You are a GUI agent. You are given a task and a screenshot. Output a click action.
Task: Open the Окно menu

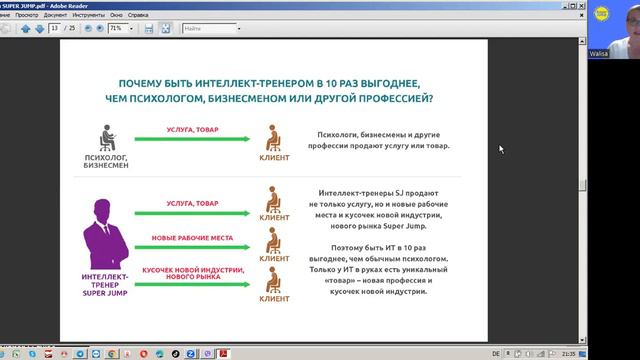[x=116, y=15]
